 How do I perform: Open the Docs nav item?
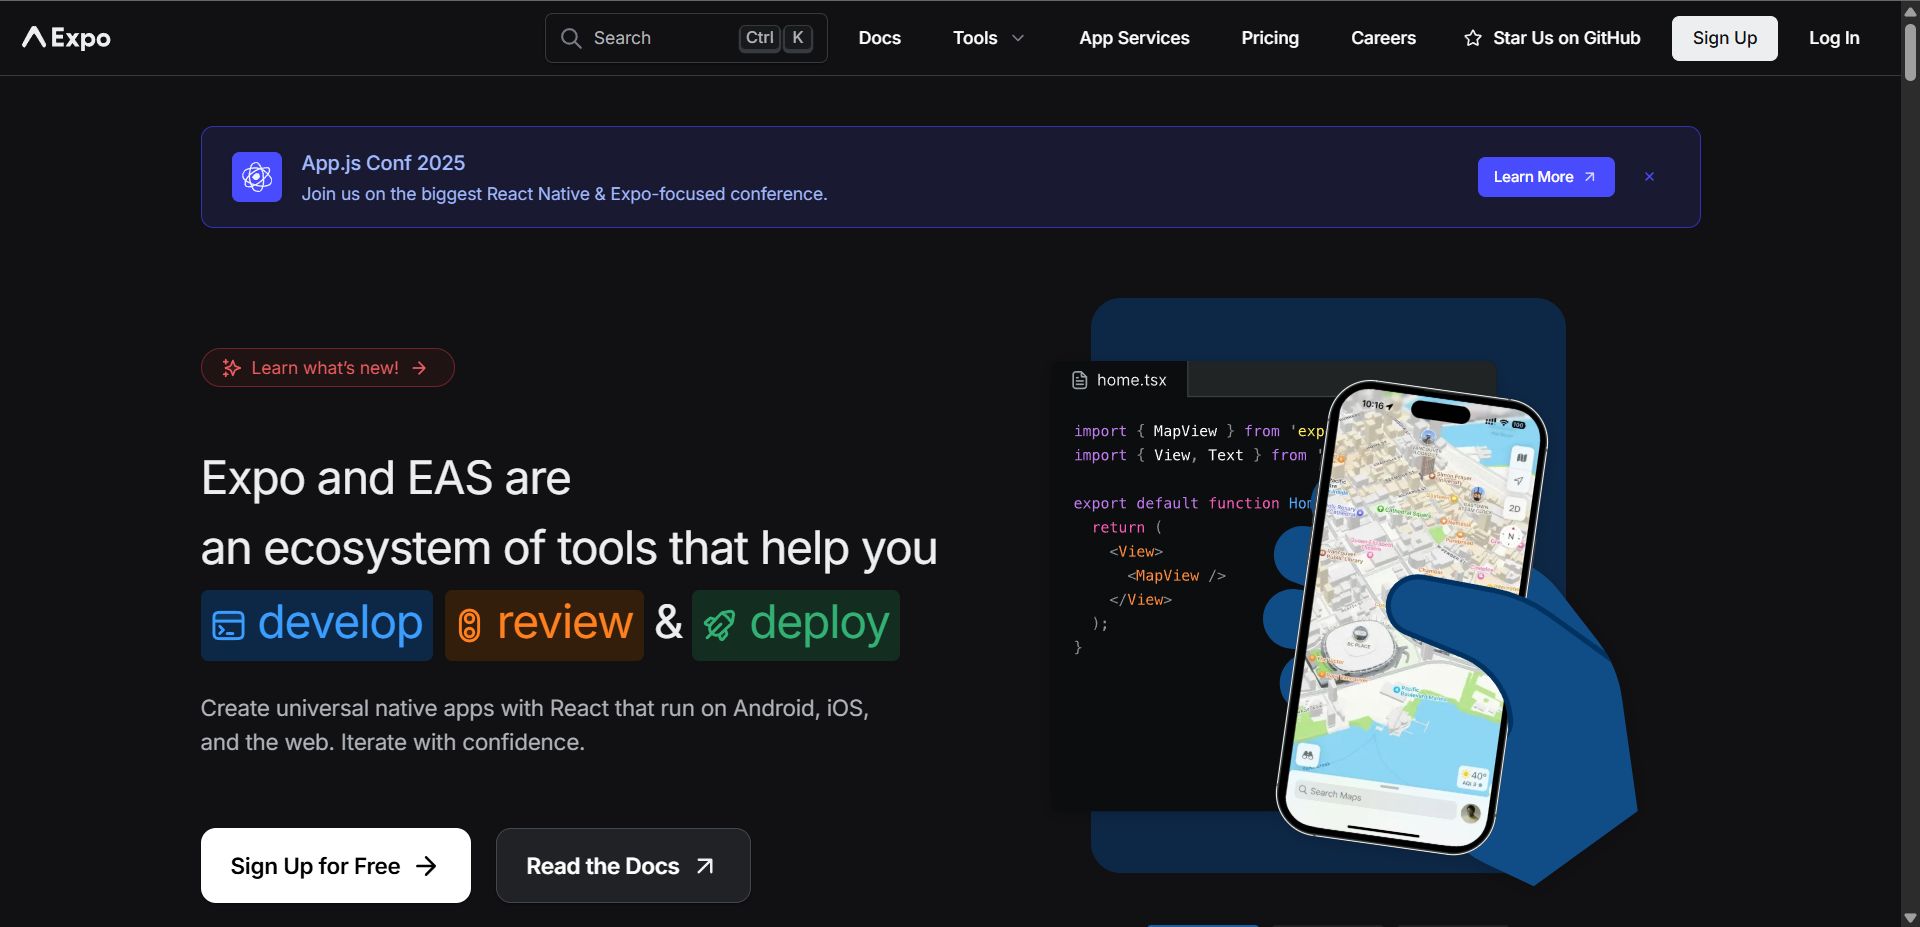pos(880,38)
